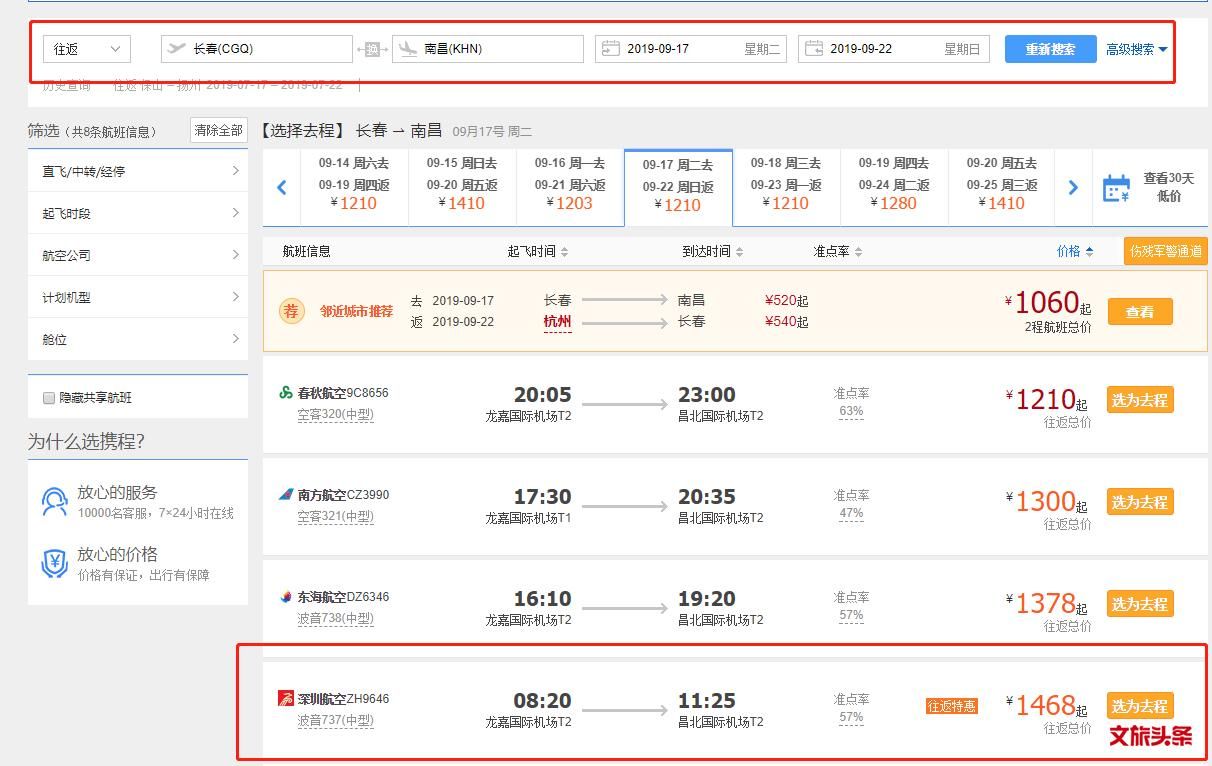Open departure date 2019-09-17 picker
Screen dimensions: 1212x766
(691, 49)
